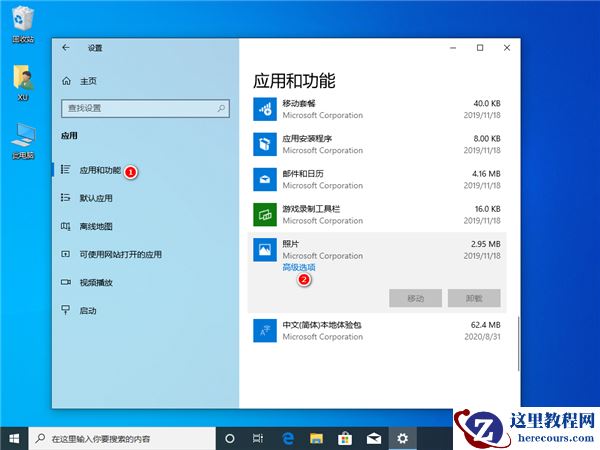Viewport: 600px width, 450px height.
Task: Open the 主页 home icon
Action: [x=66, y=81]
